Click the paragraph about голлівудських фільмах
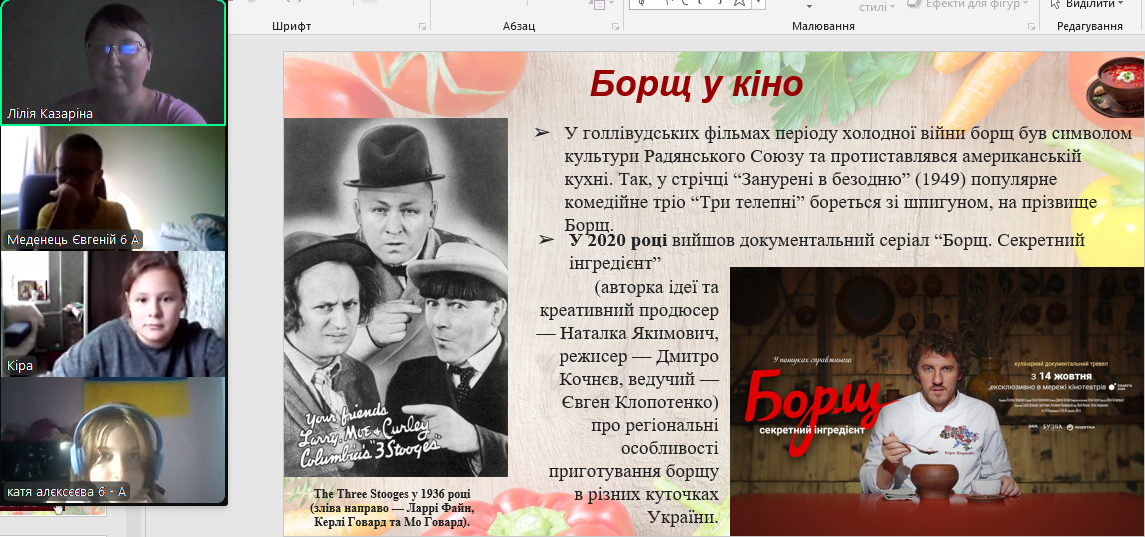 847,179
